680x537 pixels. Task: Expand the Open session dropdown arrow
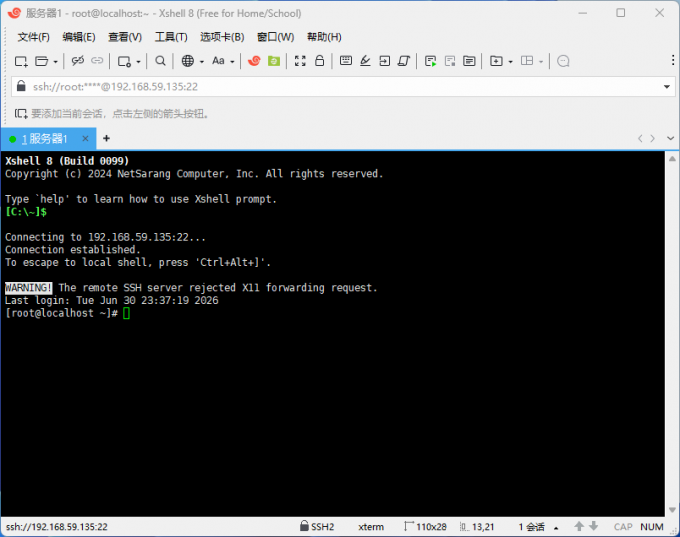coord(56,62)
